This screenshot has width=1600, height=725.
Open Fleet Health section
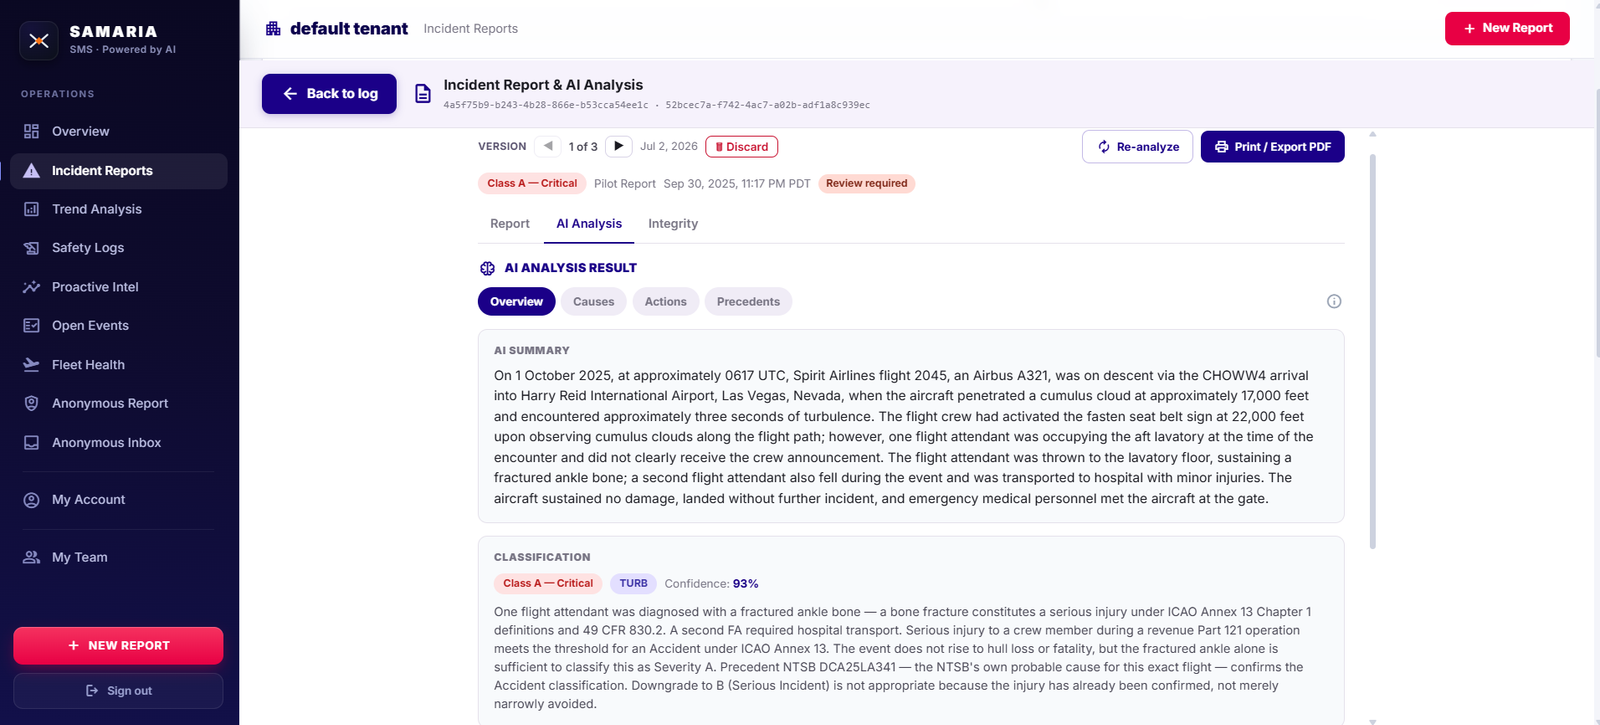click(119, 365)
